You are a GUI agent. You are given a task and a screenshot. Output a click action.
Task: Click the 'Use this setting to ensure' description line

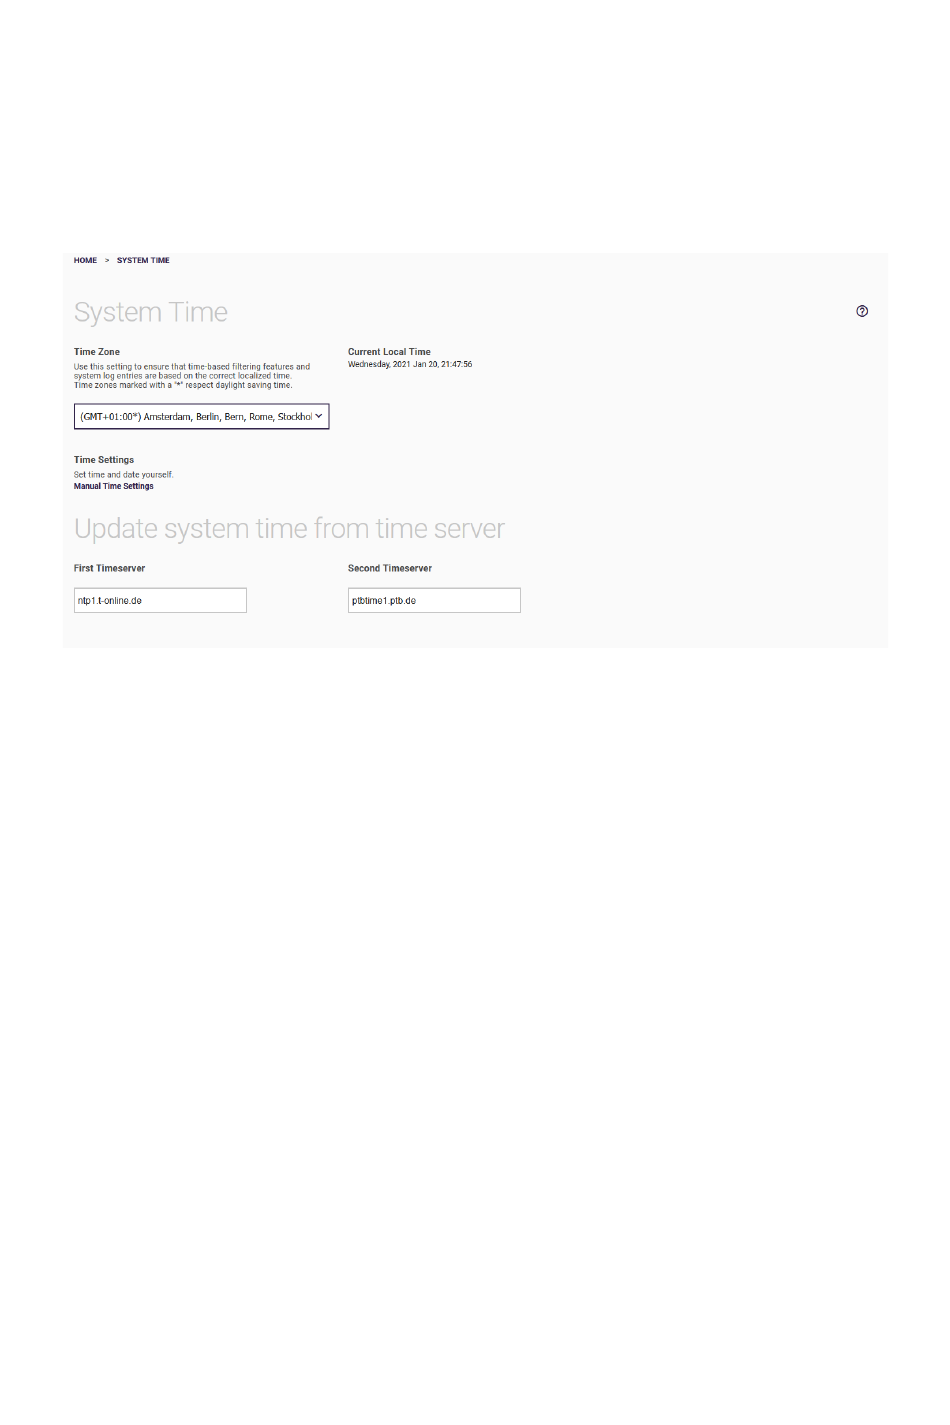click(192, 367)
